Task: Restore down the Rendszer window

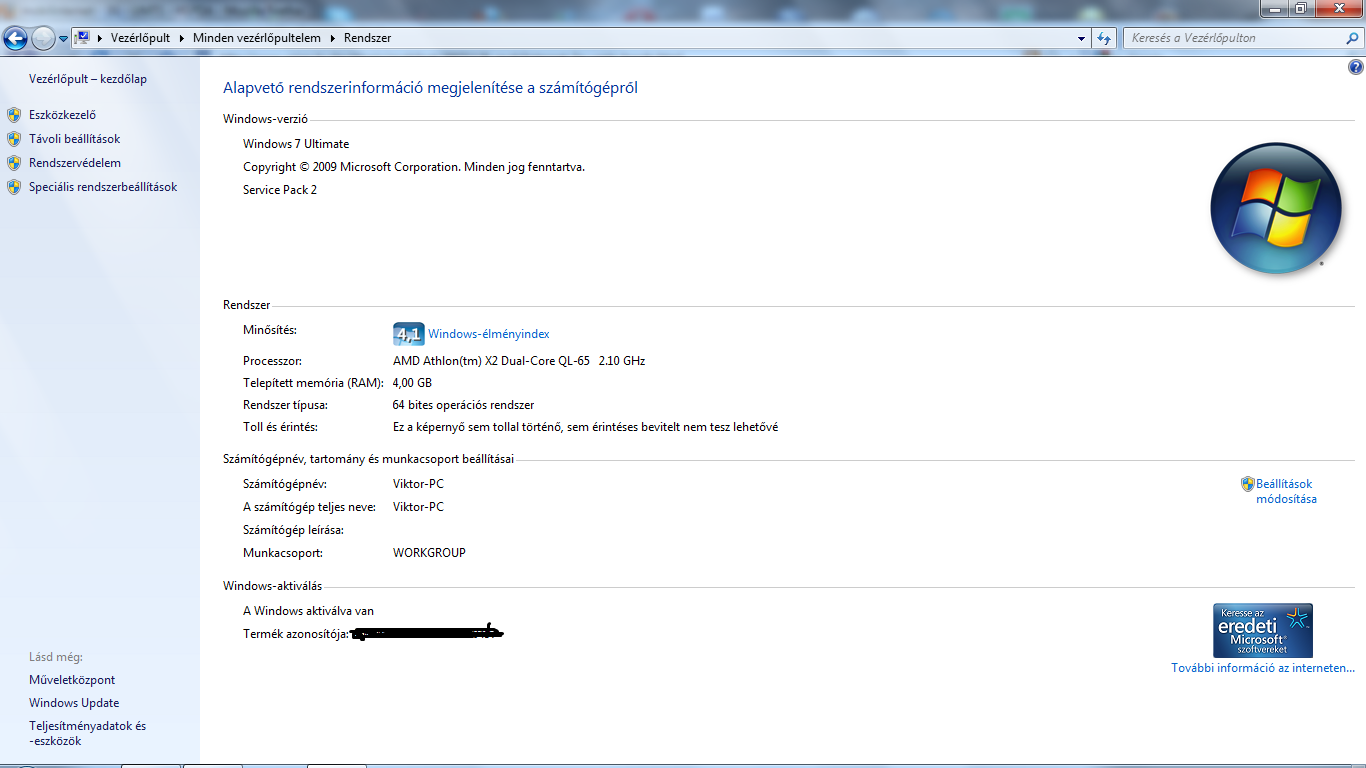Action: (x=1300, y=8)
